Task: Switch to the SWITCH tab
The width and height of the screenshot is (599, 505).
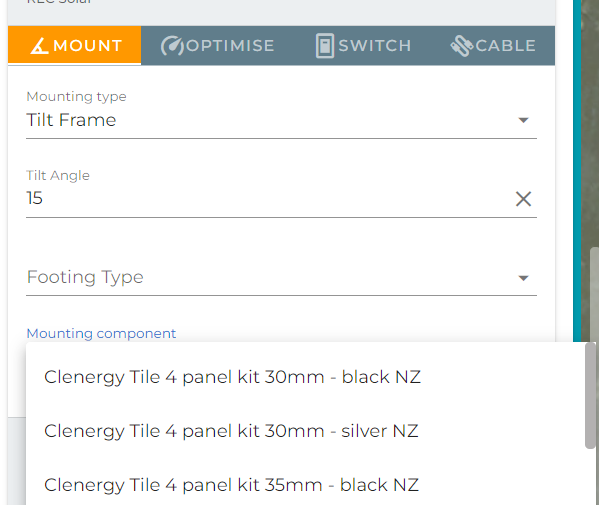Action: (x=364, y=46)
